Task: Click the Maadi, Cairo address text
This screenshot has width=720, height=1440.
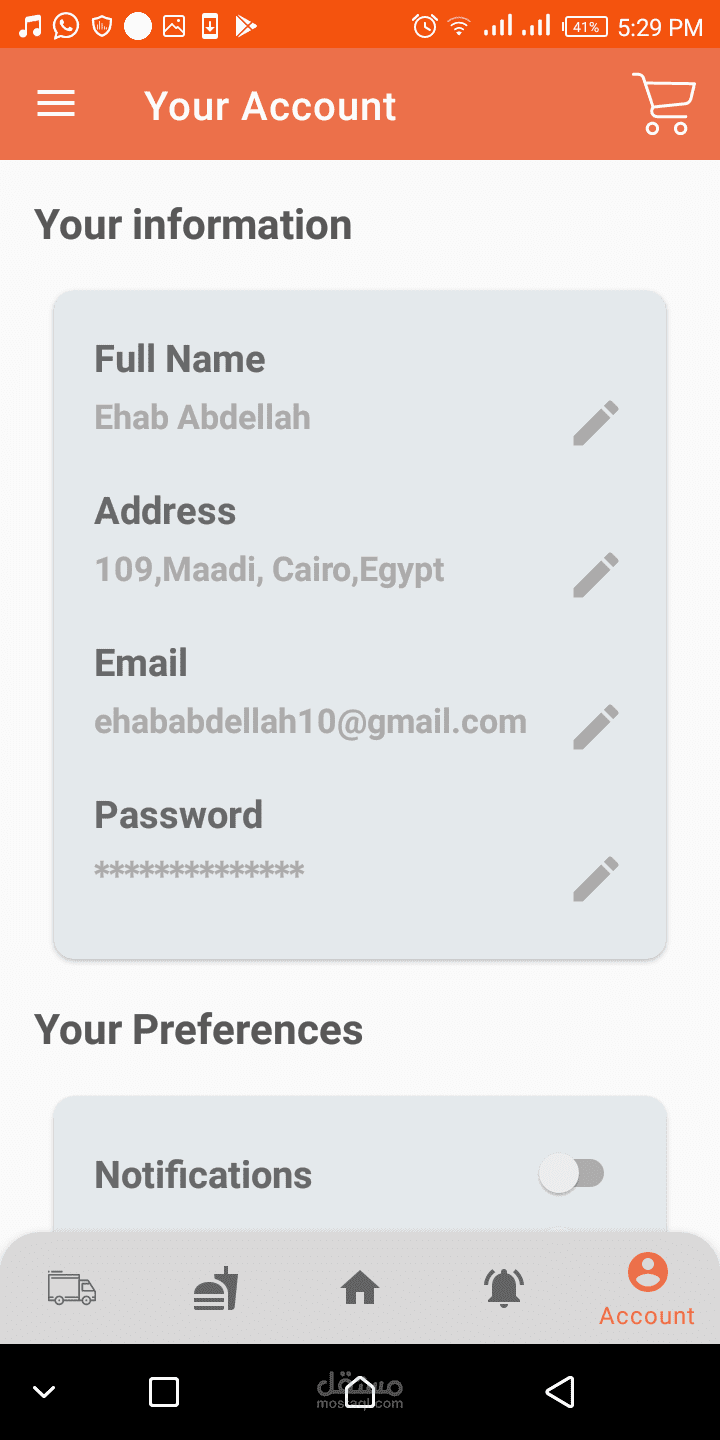Action: pos(269,570)
